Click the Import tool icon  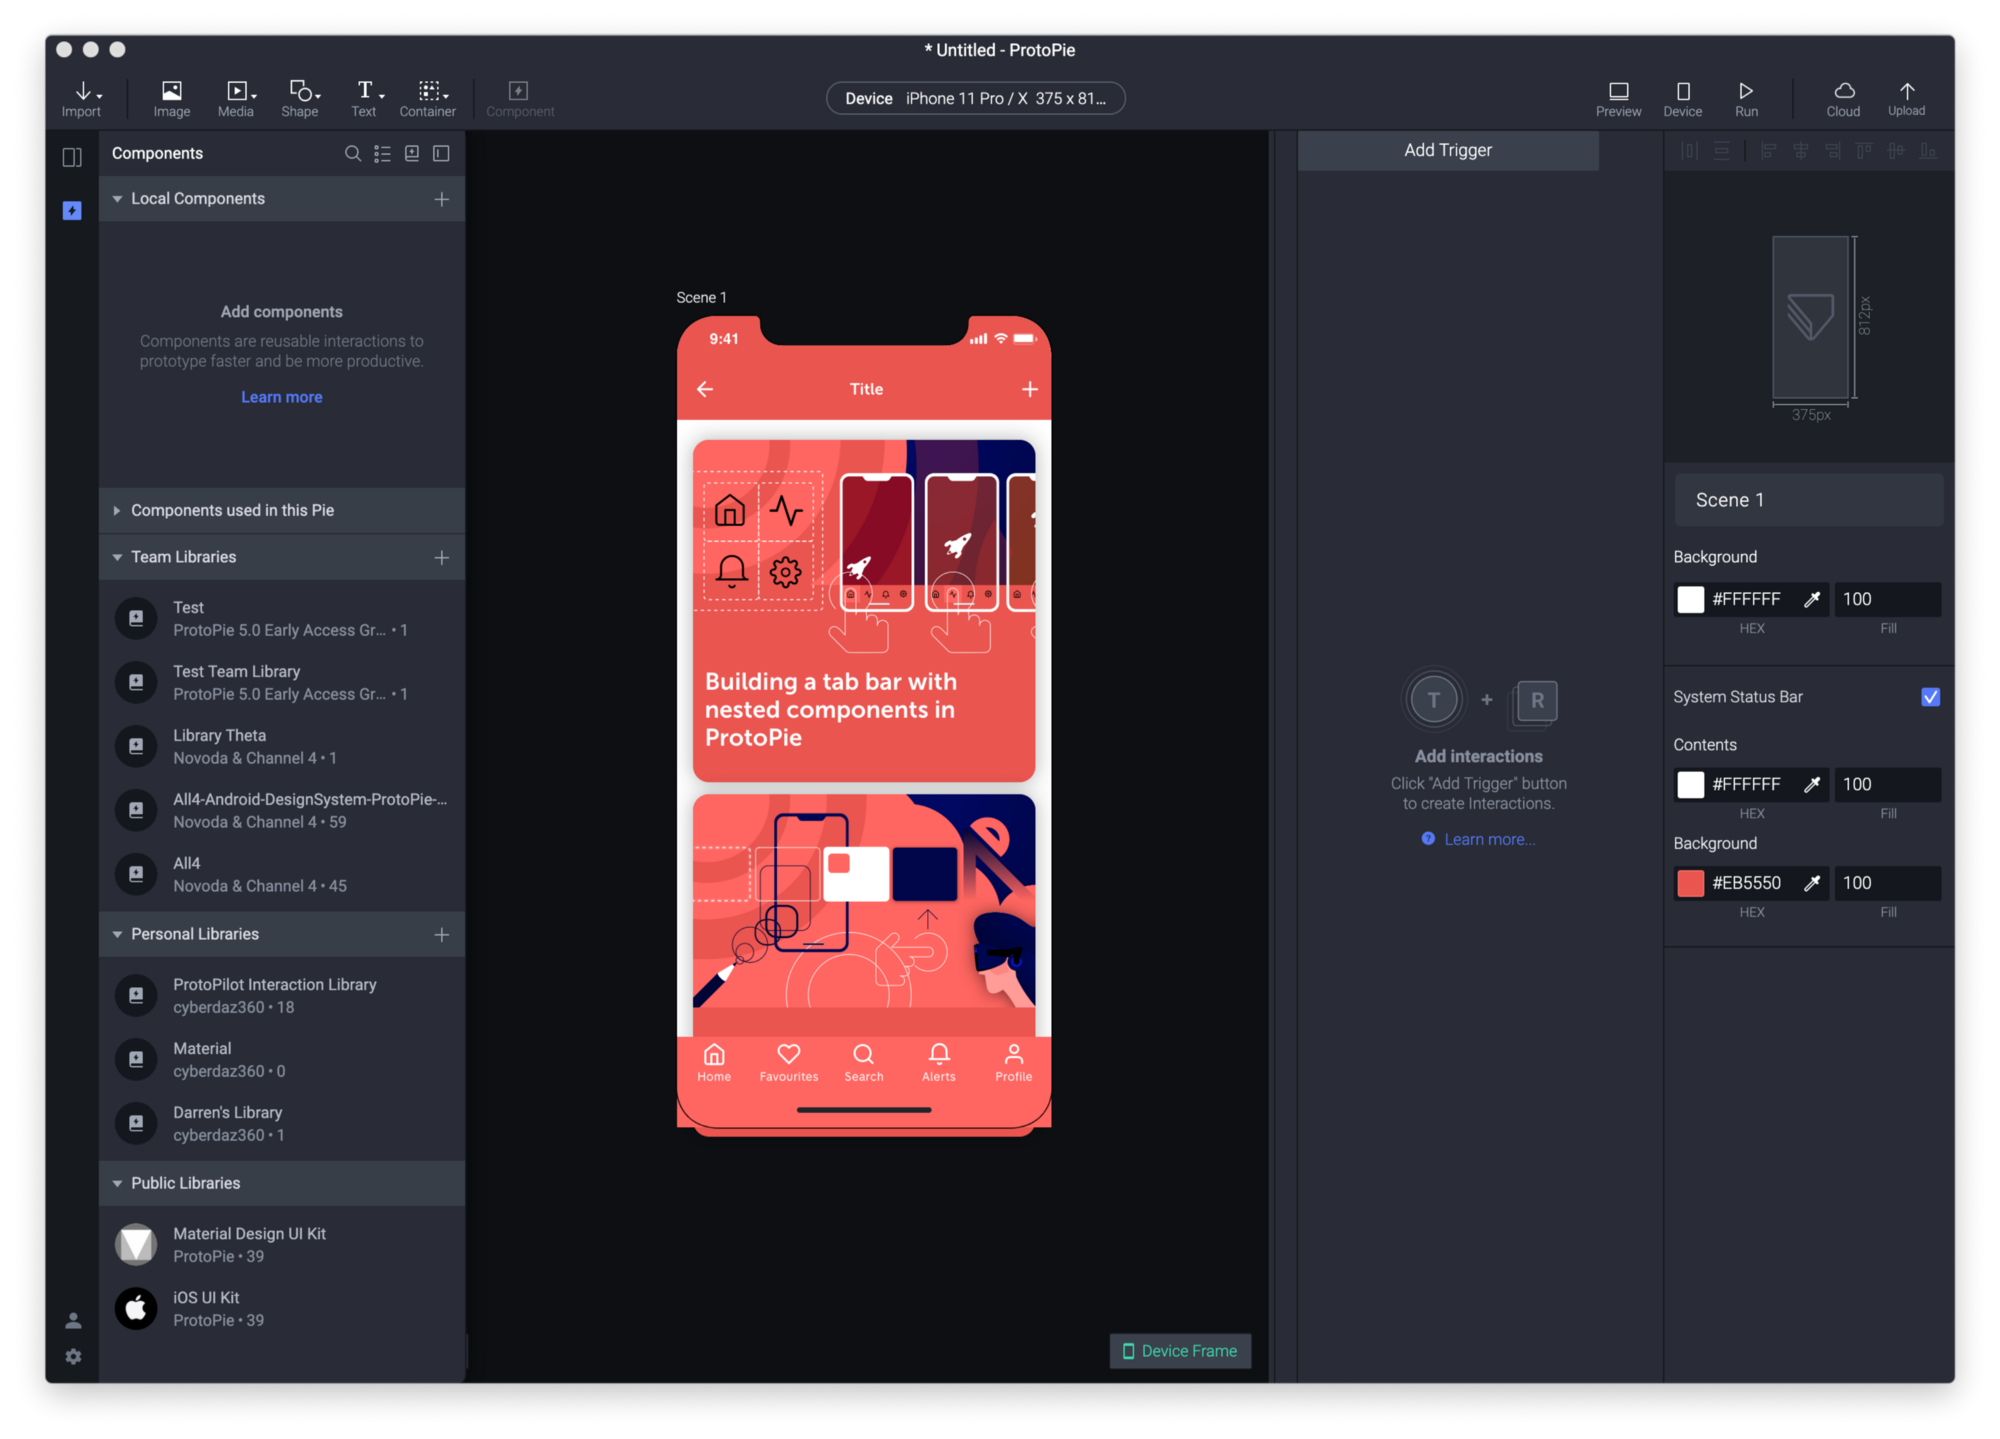pos(82,96)
